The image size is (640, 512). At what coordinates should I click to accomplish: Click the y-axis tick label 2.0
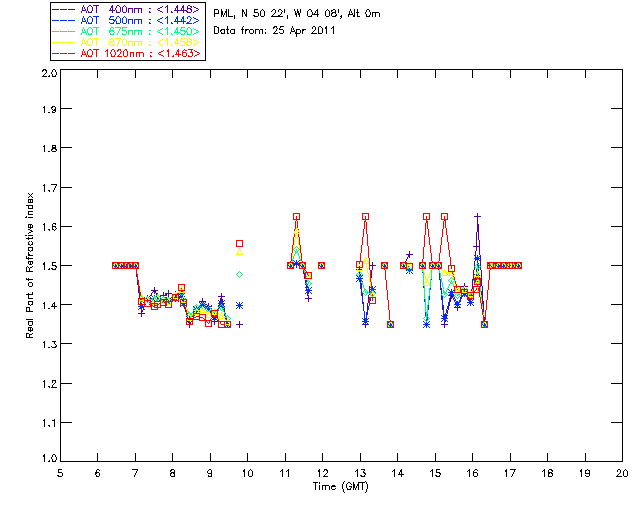coord(49,73)
